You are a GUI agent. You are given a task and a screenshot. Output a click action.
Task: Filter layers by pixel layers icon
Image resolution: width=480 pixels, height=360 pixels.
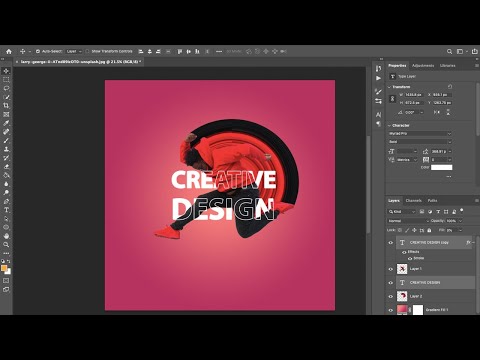pyautogui.click(x=422, y=212)
